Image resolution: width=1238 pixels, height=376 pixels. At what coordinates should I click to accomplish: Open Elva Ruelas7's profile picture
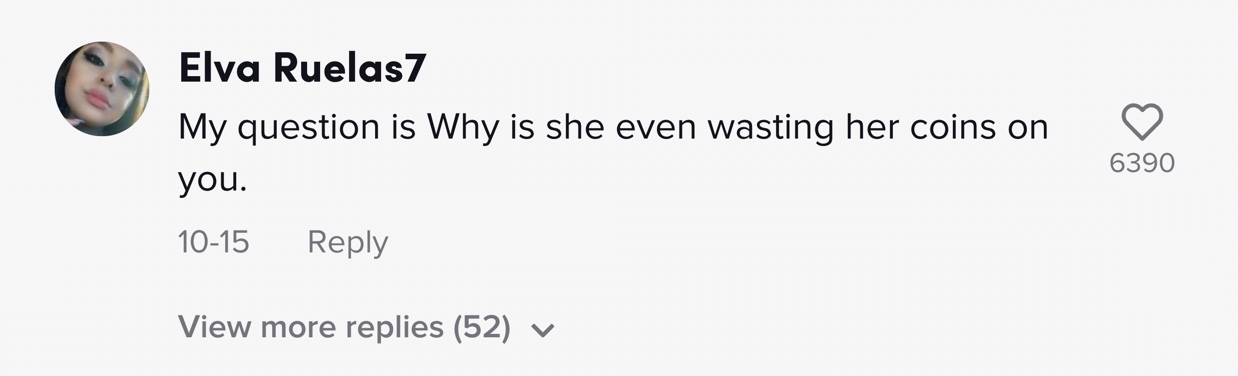[x=101, y=89]
